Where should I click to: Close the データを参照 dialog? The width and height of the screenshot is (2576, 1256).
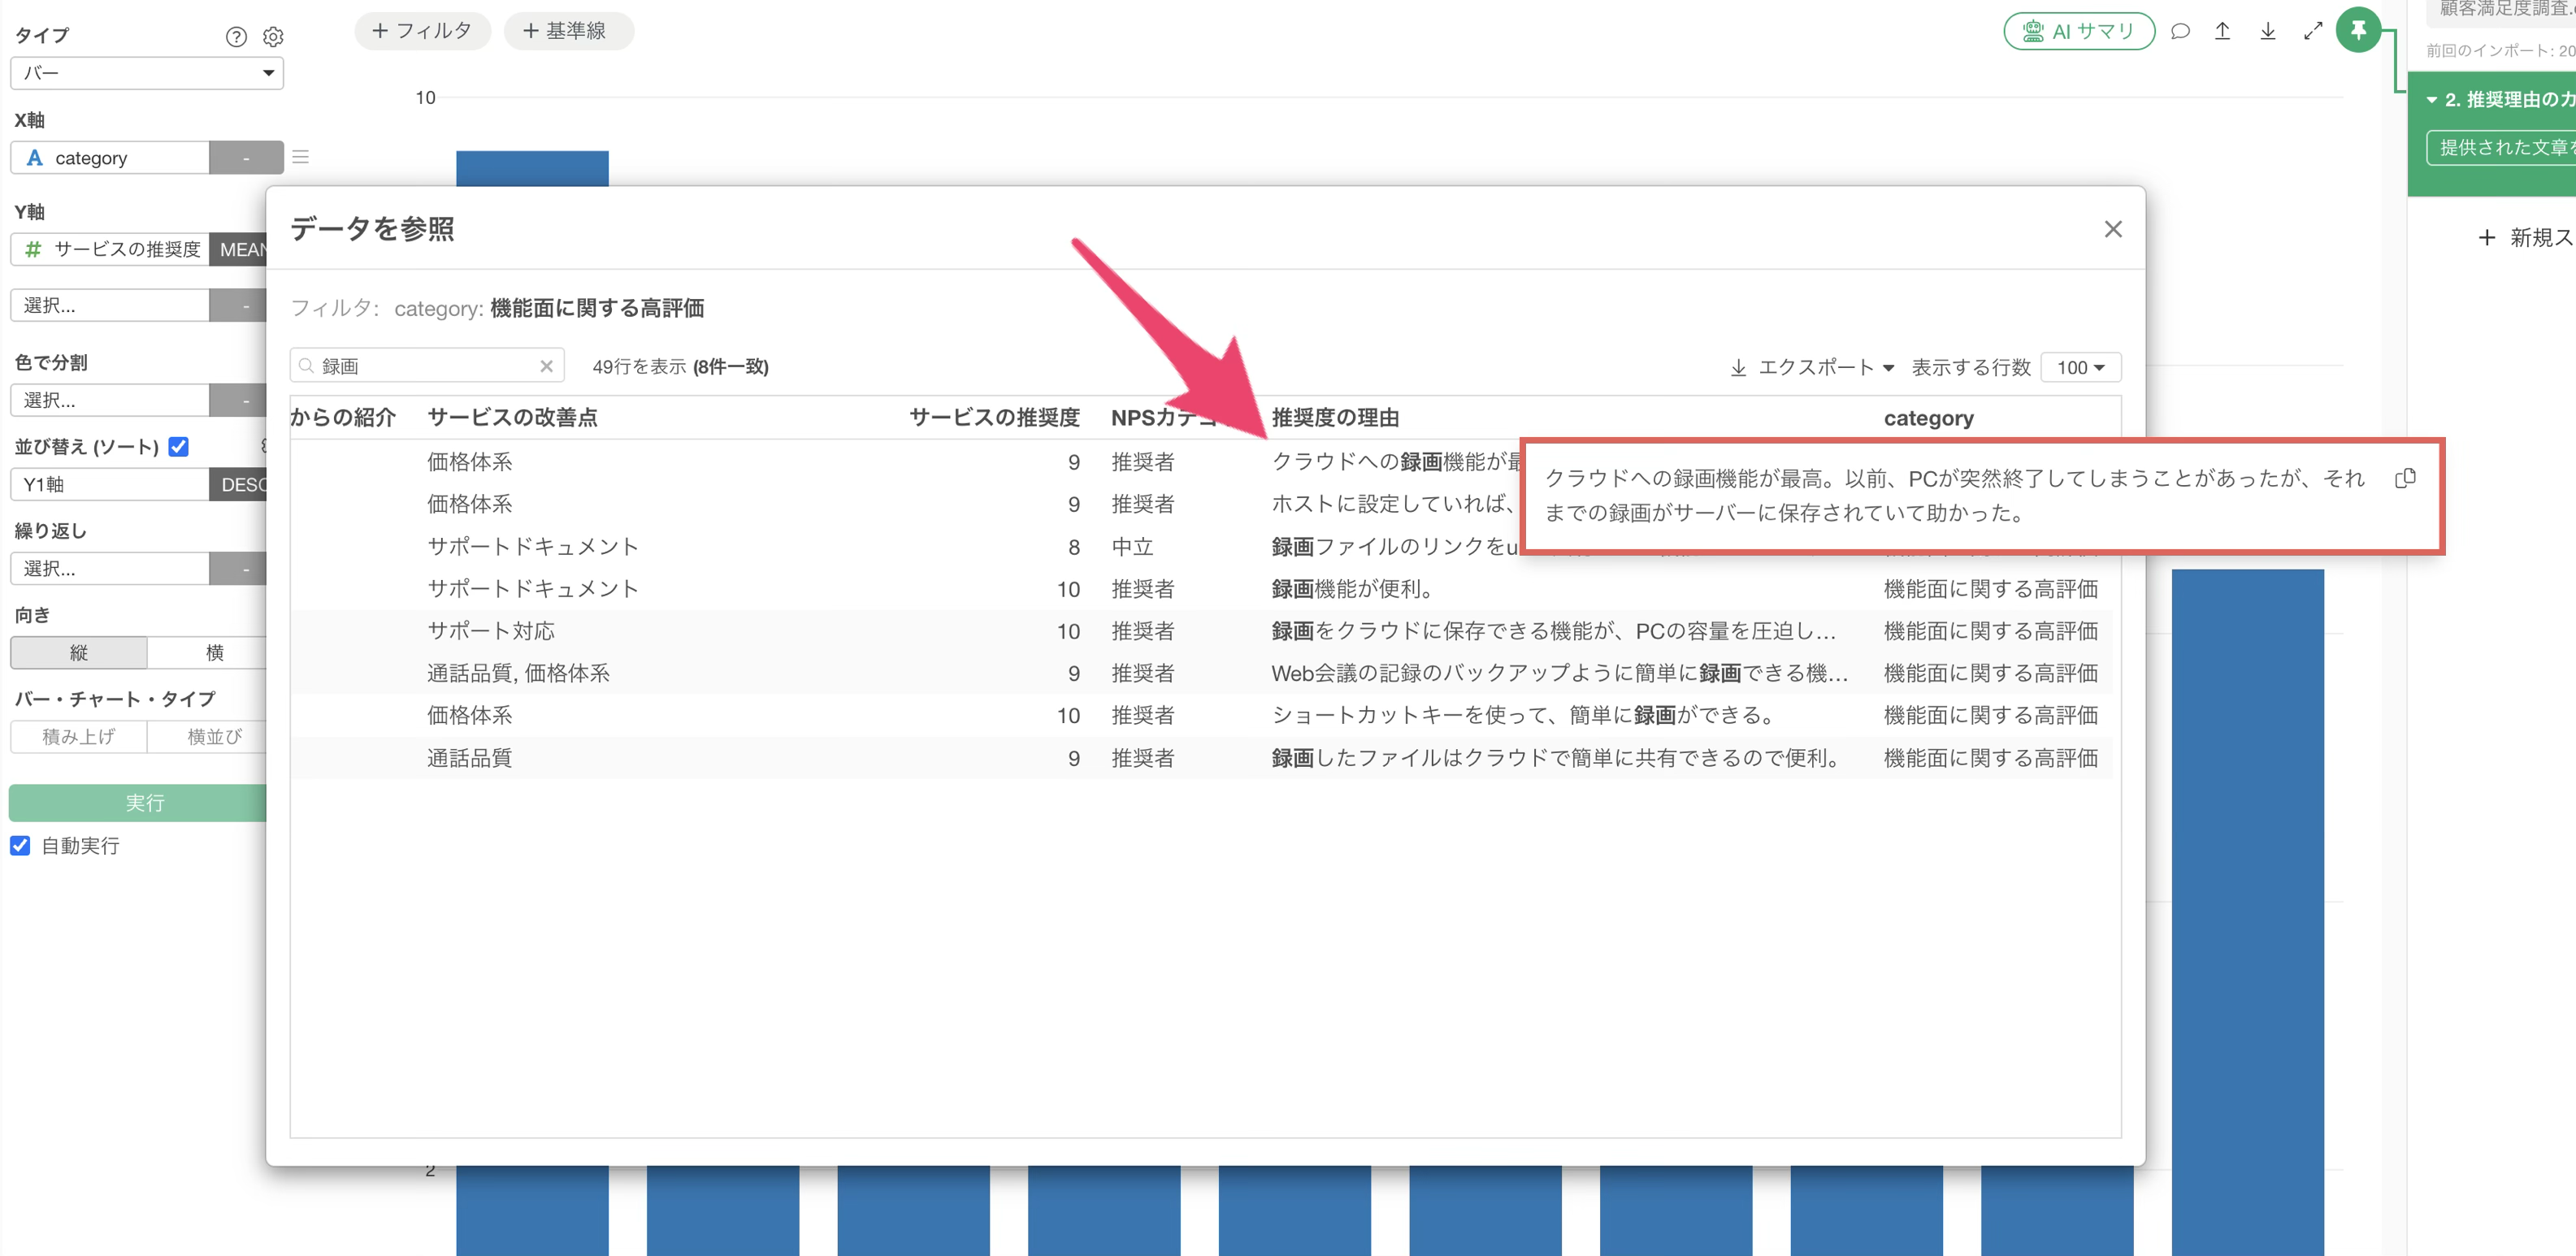coord(2112,229)
